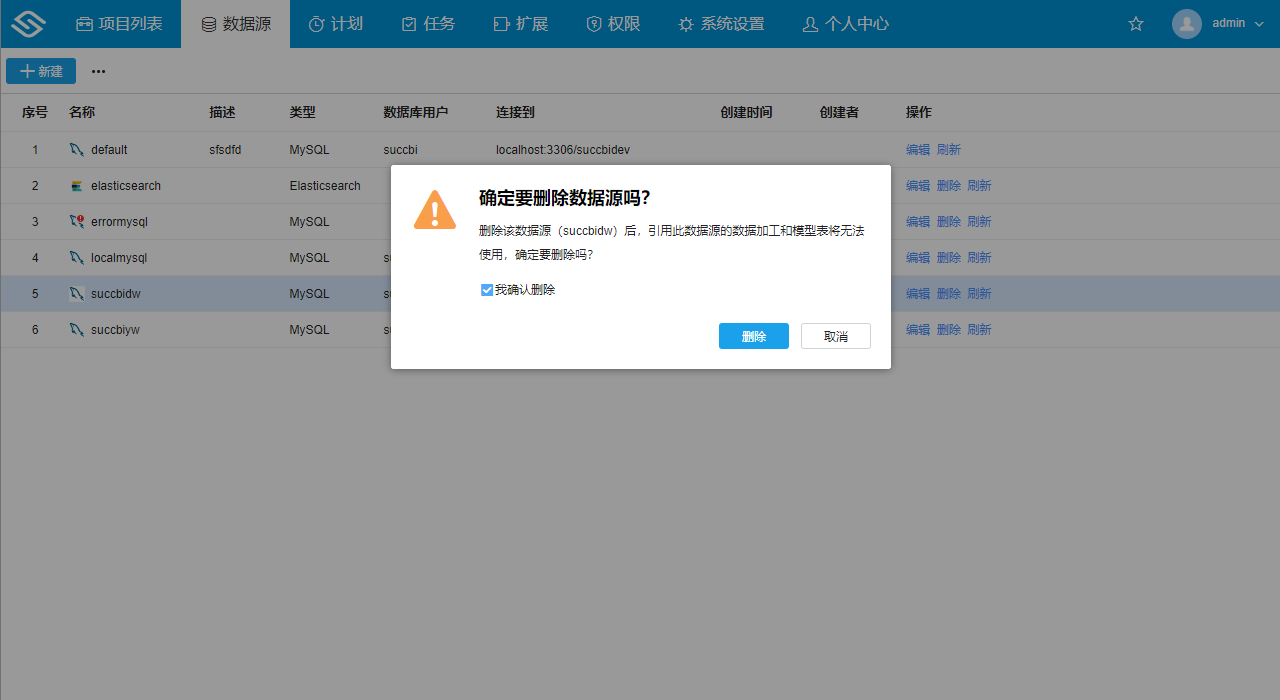Click the Succbi logo icon at top left
The image size is (1280, 700).
tap(27, 23)
